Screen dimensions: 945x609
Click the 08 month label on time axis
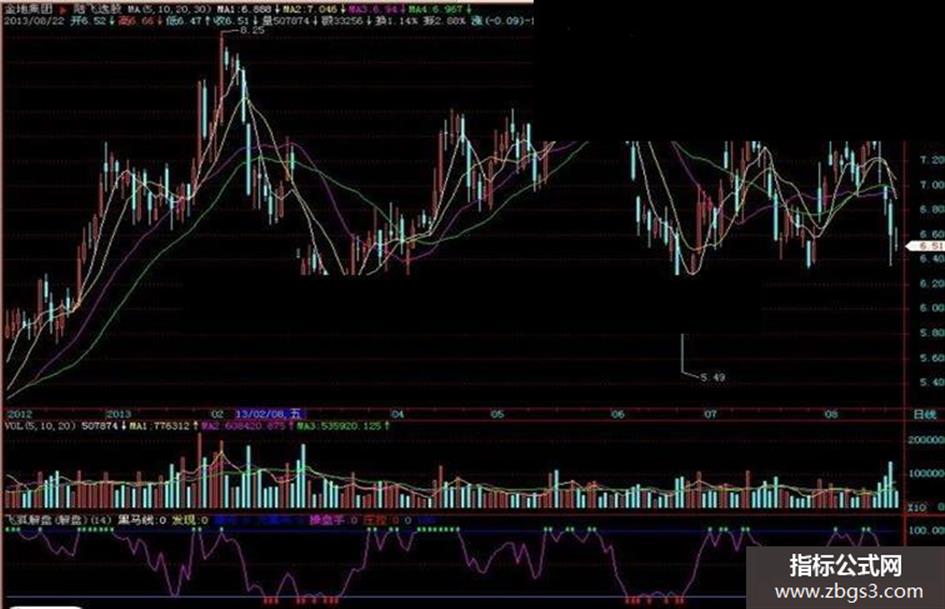click(x=831, y=414)
